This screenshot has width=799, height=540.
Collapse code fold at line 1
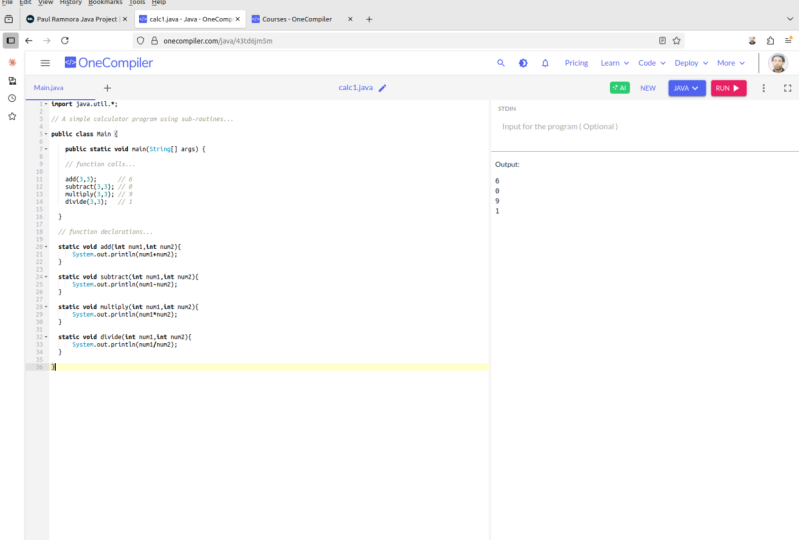[46, 104]
